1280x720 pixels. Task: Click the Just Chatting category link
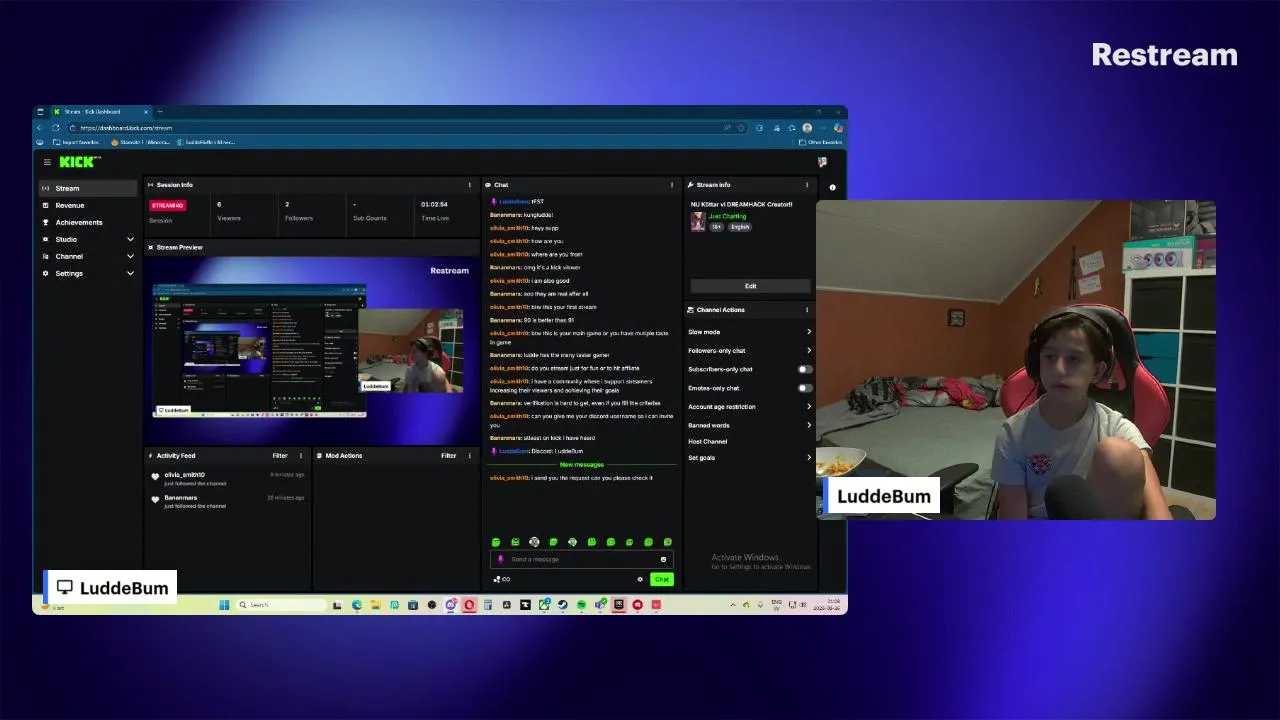click(727, 216)
